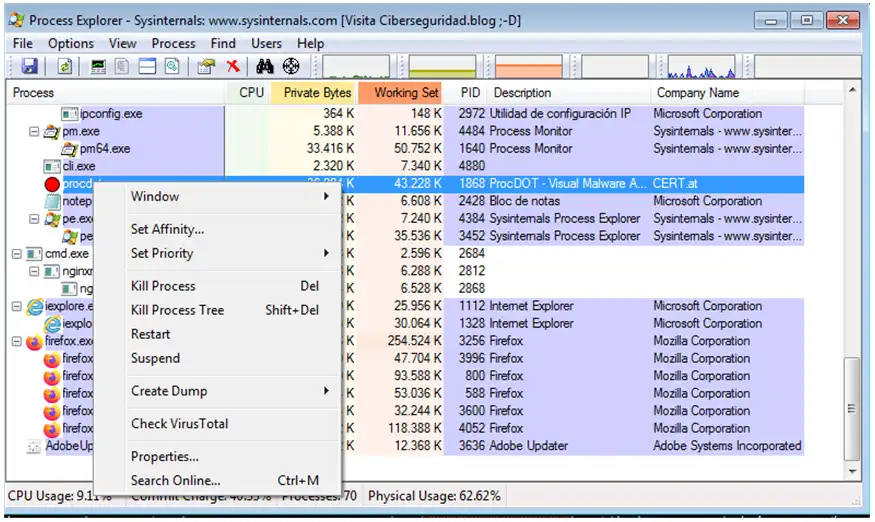This screenshot has width=875, height=522.
Task: Open the System Information toolbar icon
Action: coord(98,66)
